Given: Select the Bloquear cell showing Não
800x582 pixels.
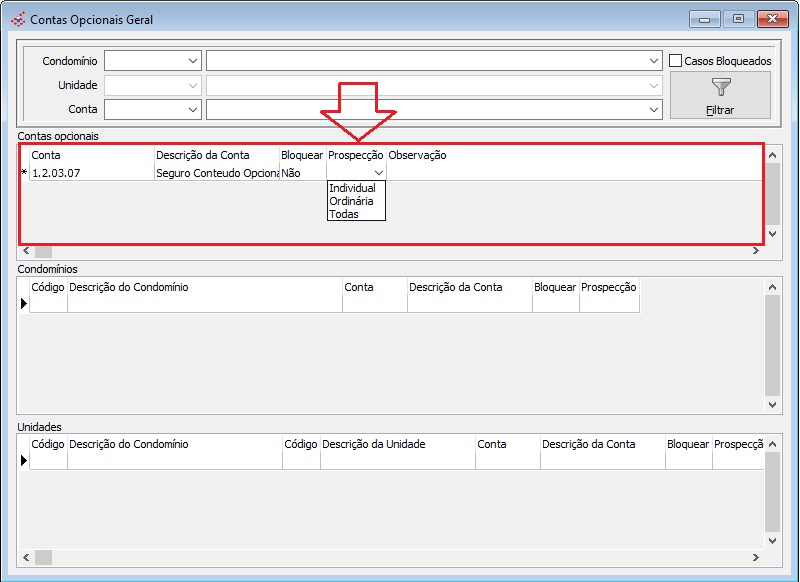Looking at the screenshot, I should tap(301, 173).
